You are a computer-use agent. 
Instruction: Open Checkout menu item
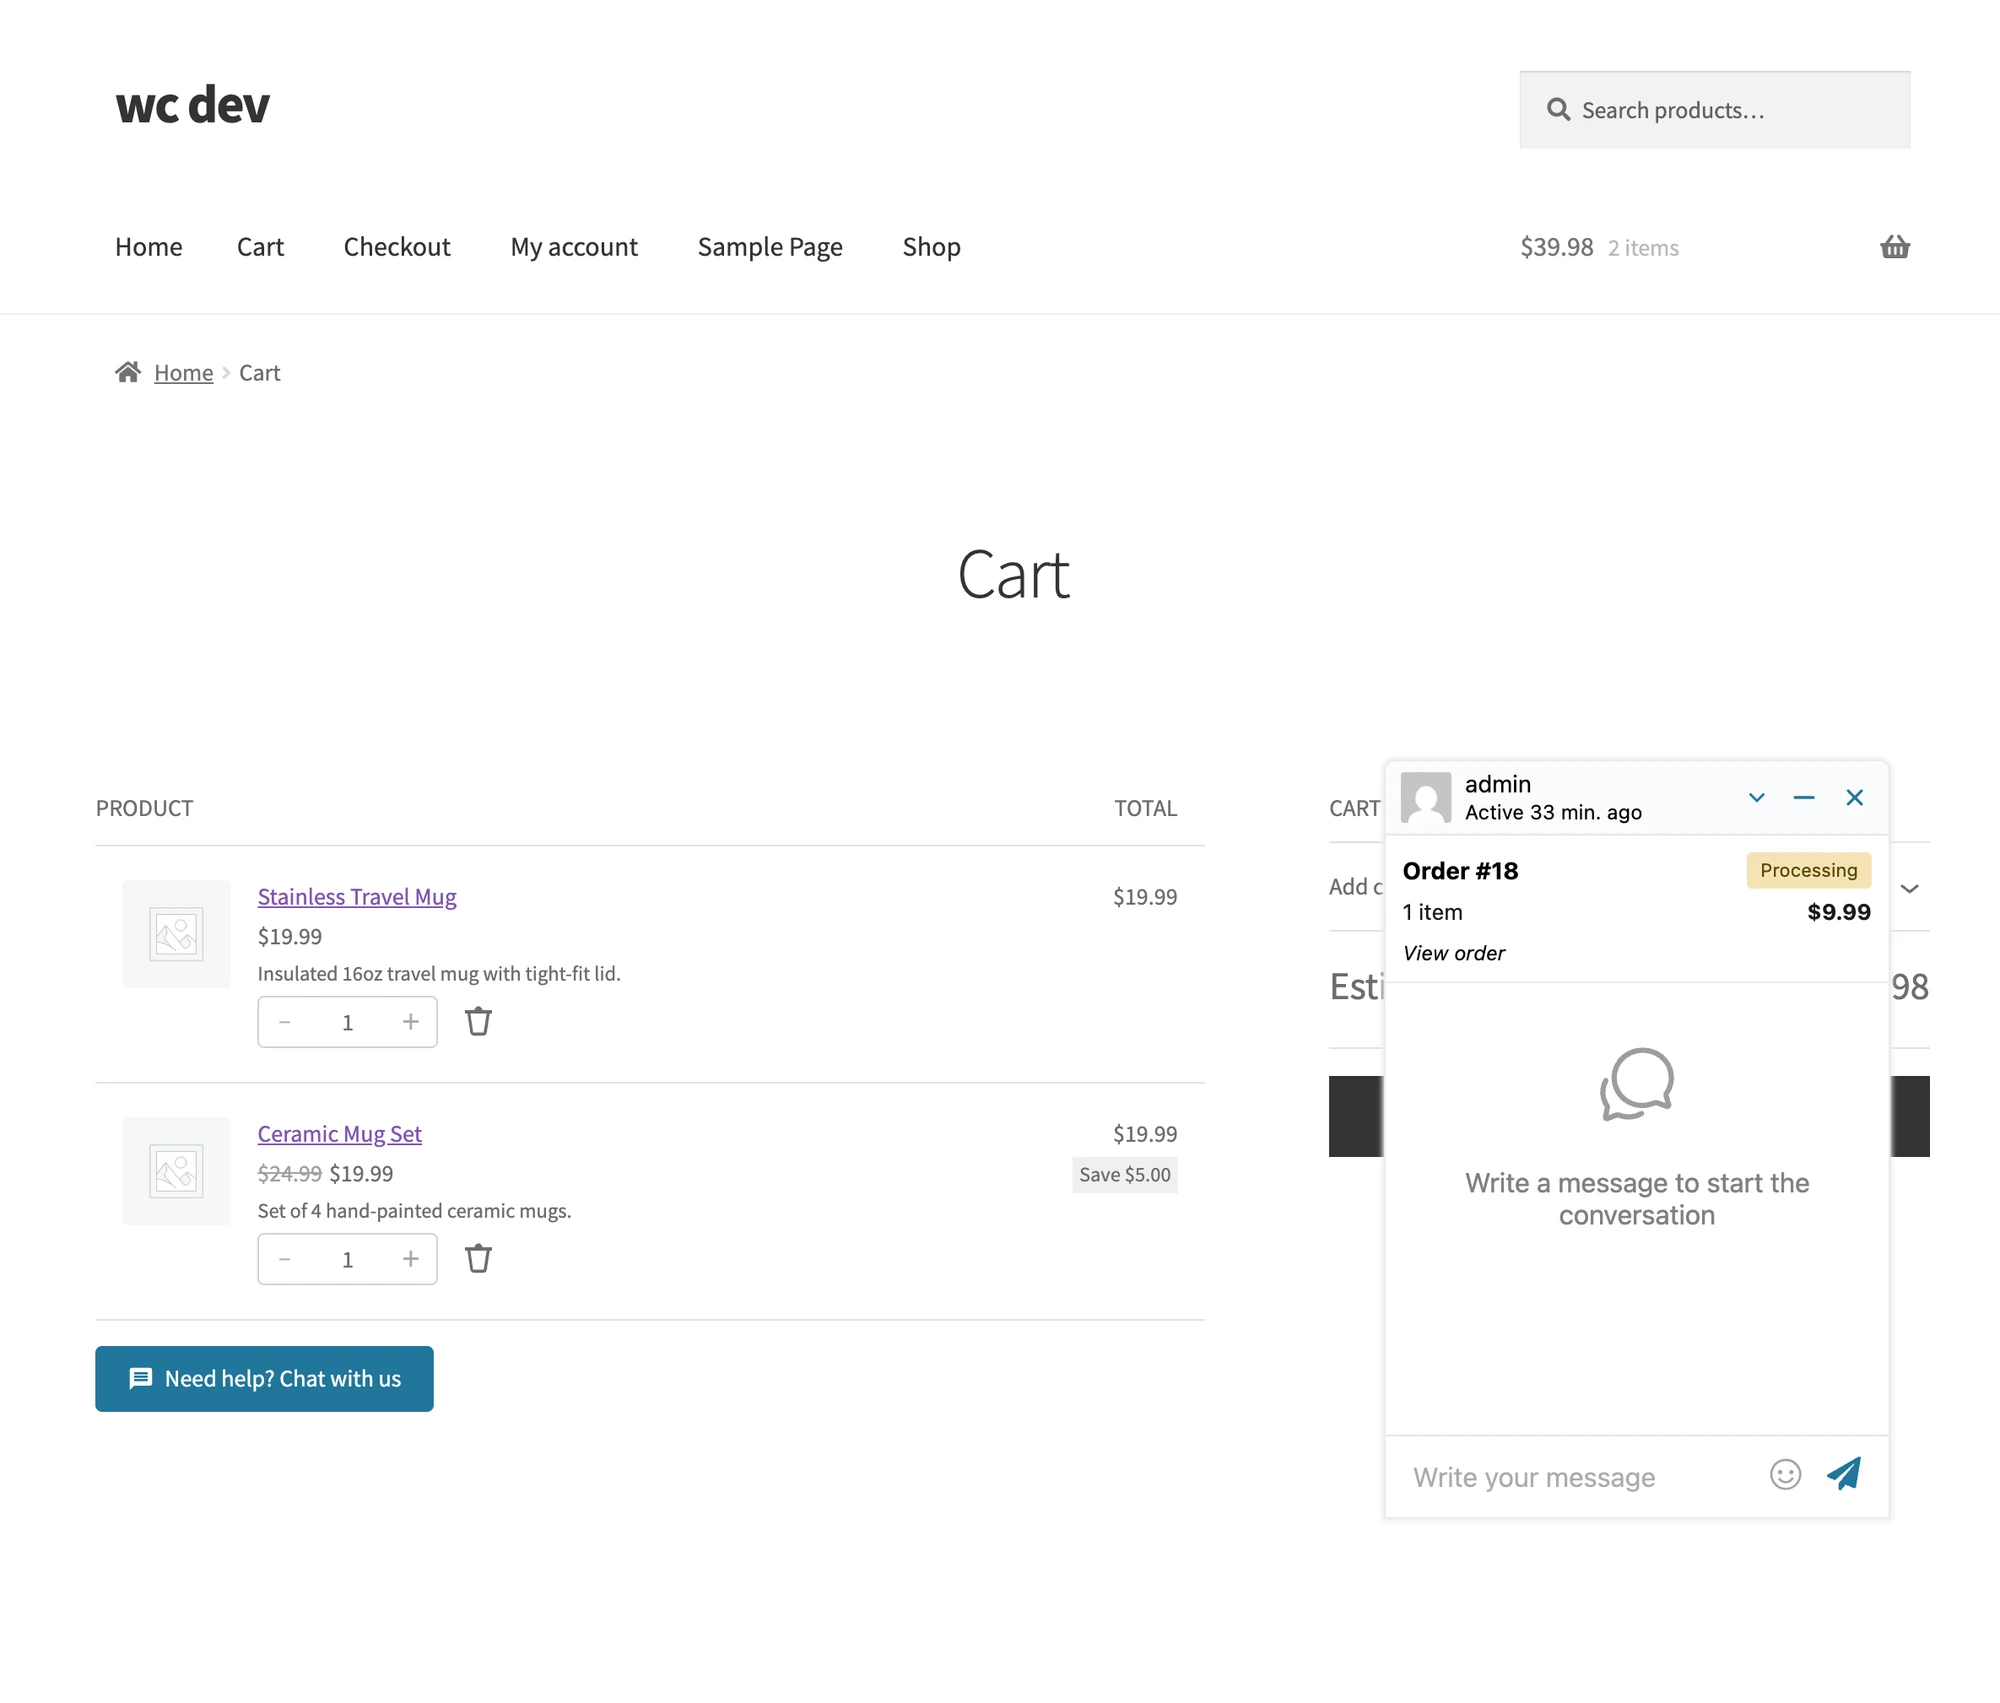pos(397,246)
